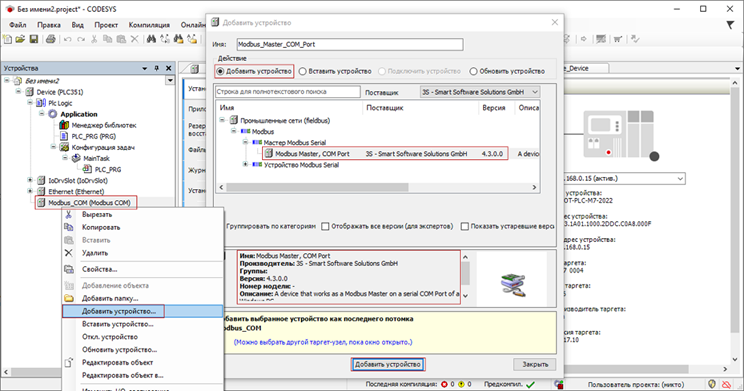Pin the Устройства panel

157,68
